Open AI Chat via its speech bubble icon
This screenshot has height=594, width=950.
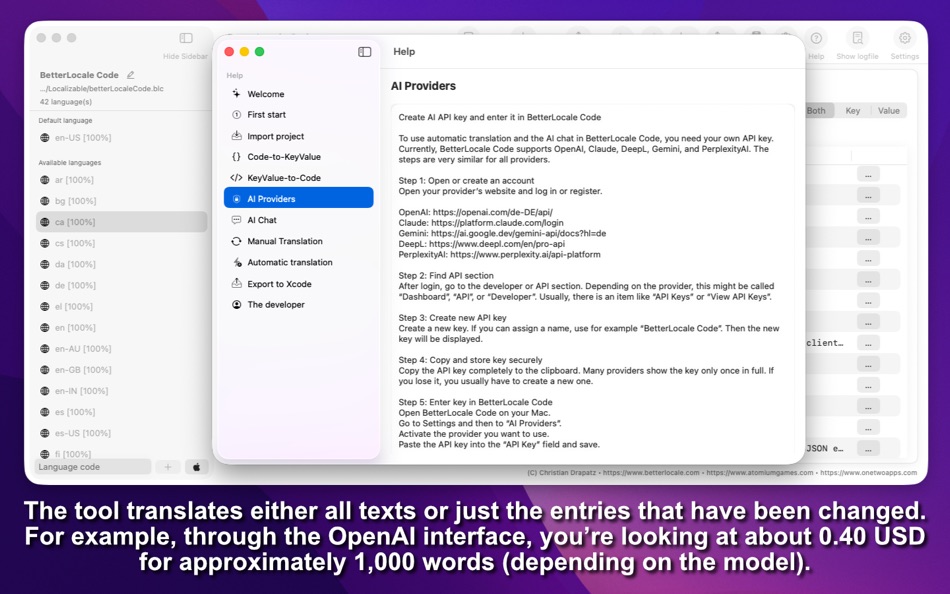tap(238, 220)
